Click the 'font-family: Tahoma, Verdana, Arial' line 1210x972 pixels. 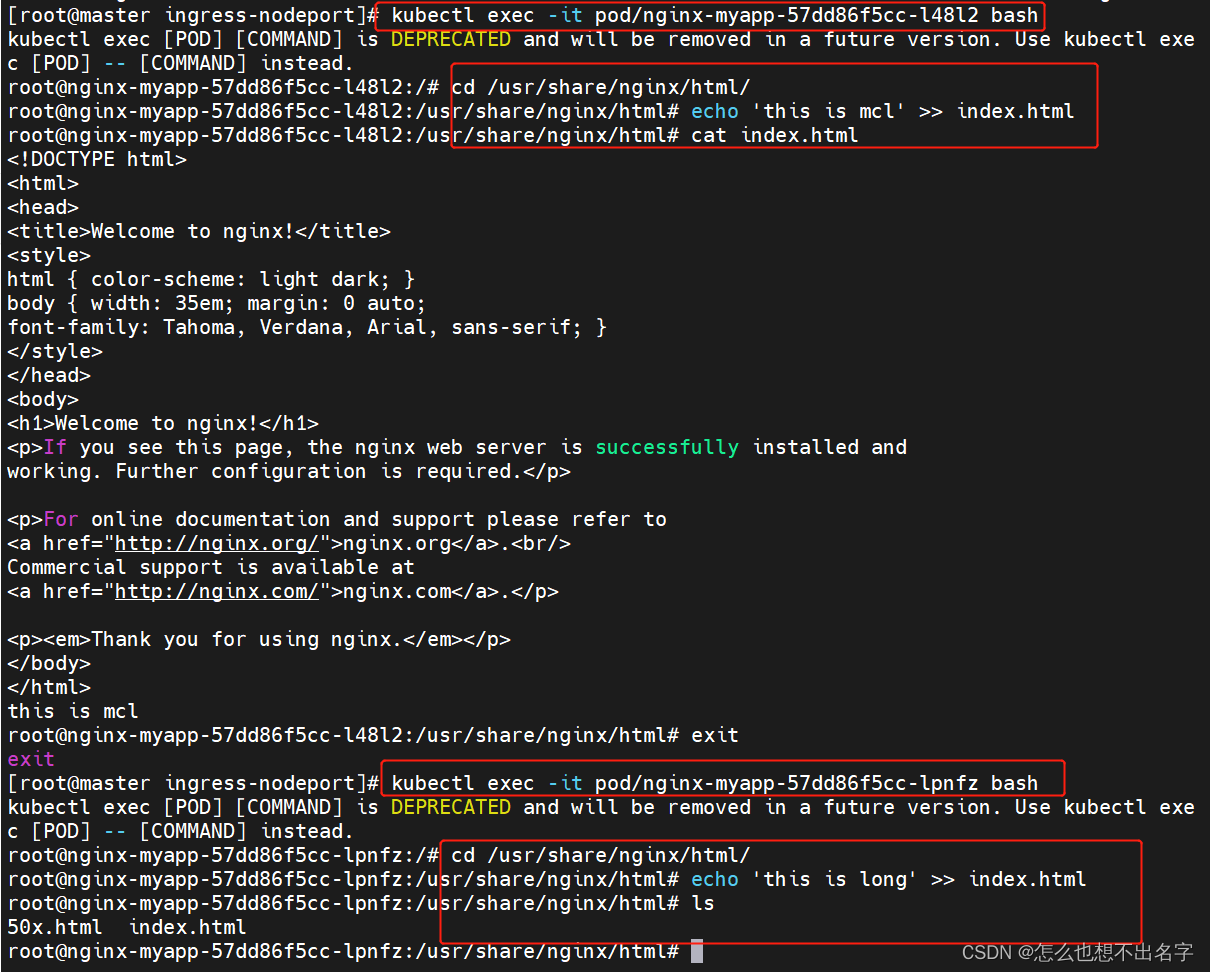(x=307, y=327)
